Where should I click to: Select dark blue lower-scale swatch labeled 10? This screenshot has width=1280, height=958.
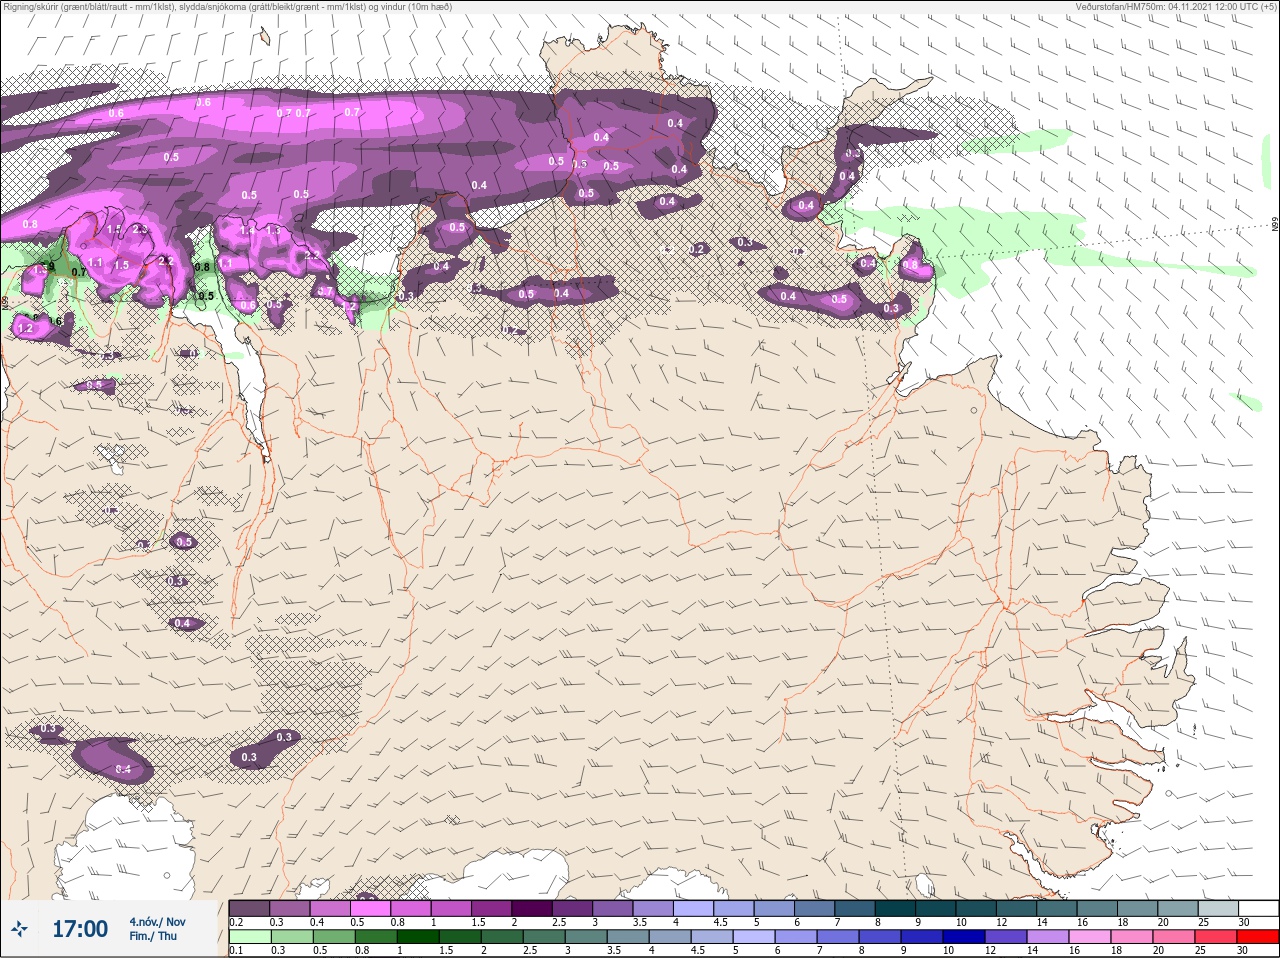(x=964, y=937)
